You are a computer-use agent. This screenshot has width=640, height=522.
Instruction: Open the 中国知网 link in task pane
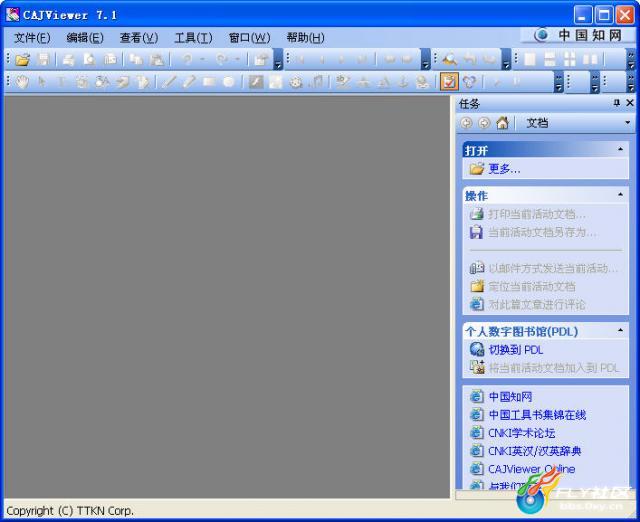click(510, 397)
